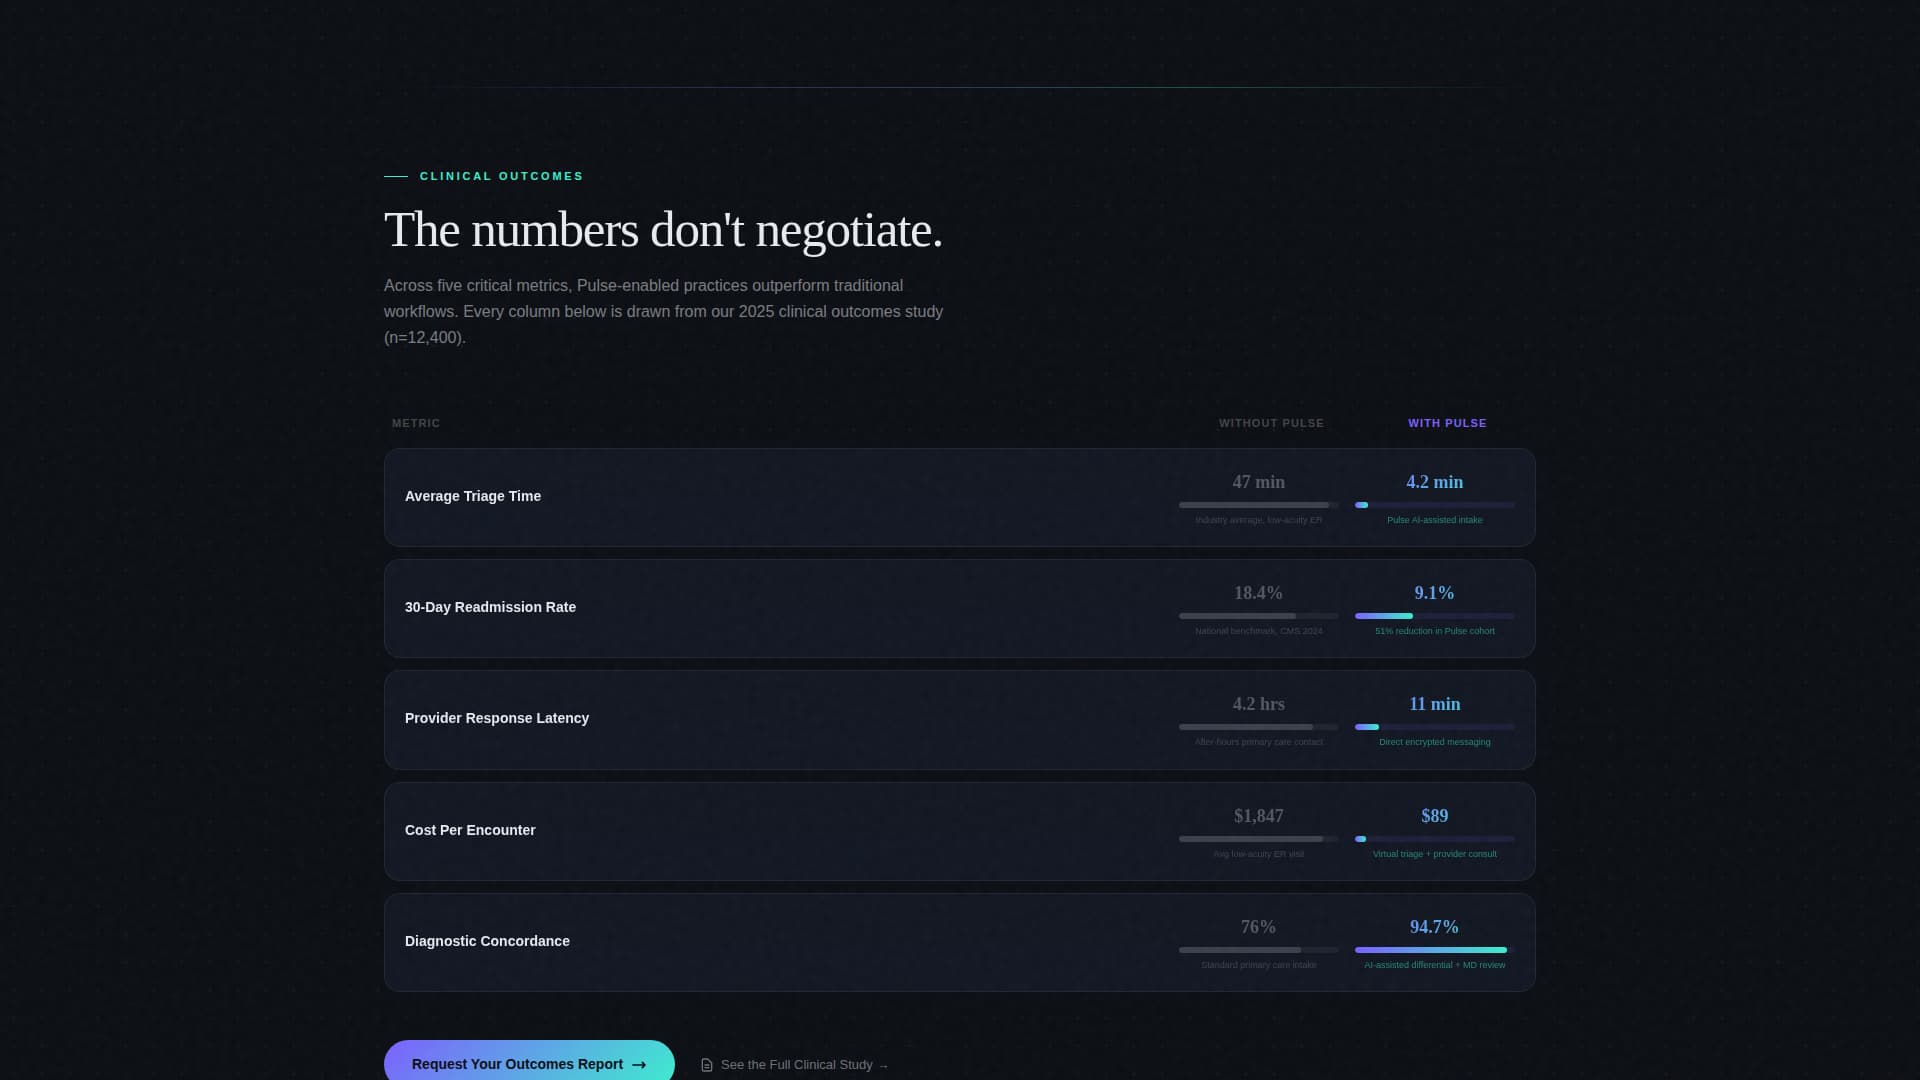This screenshot has height=1080, width=1920.
Task: Click the Request Your Outcomes Report button
Action: coord(529,1064)
